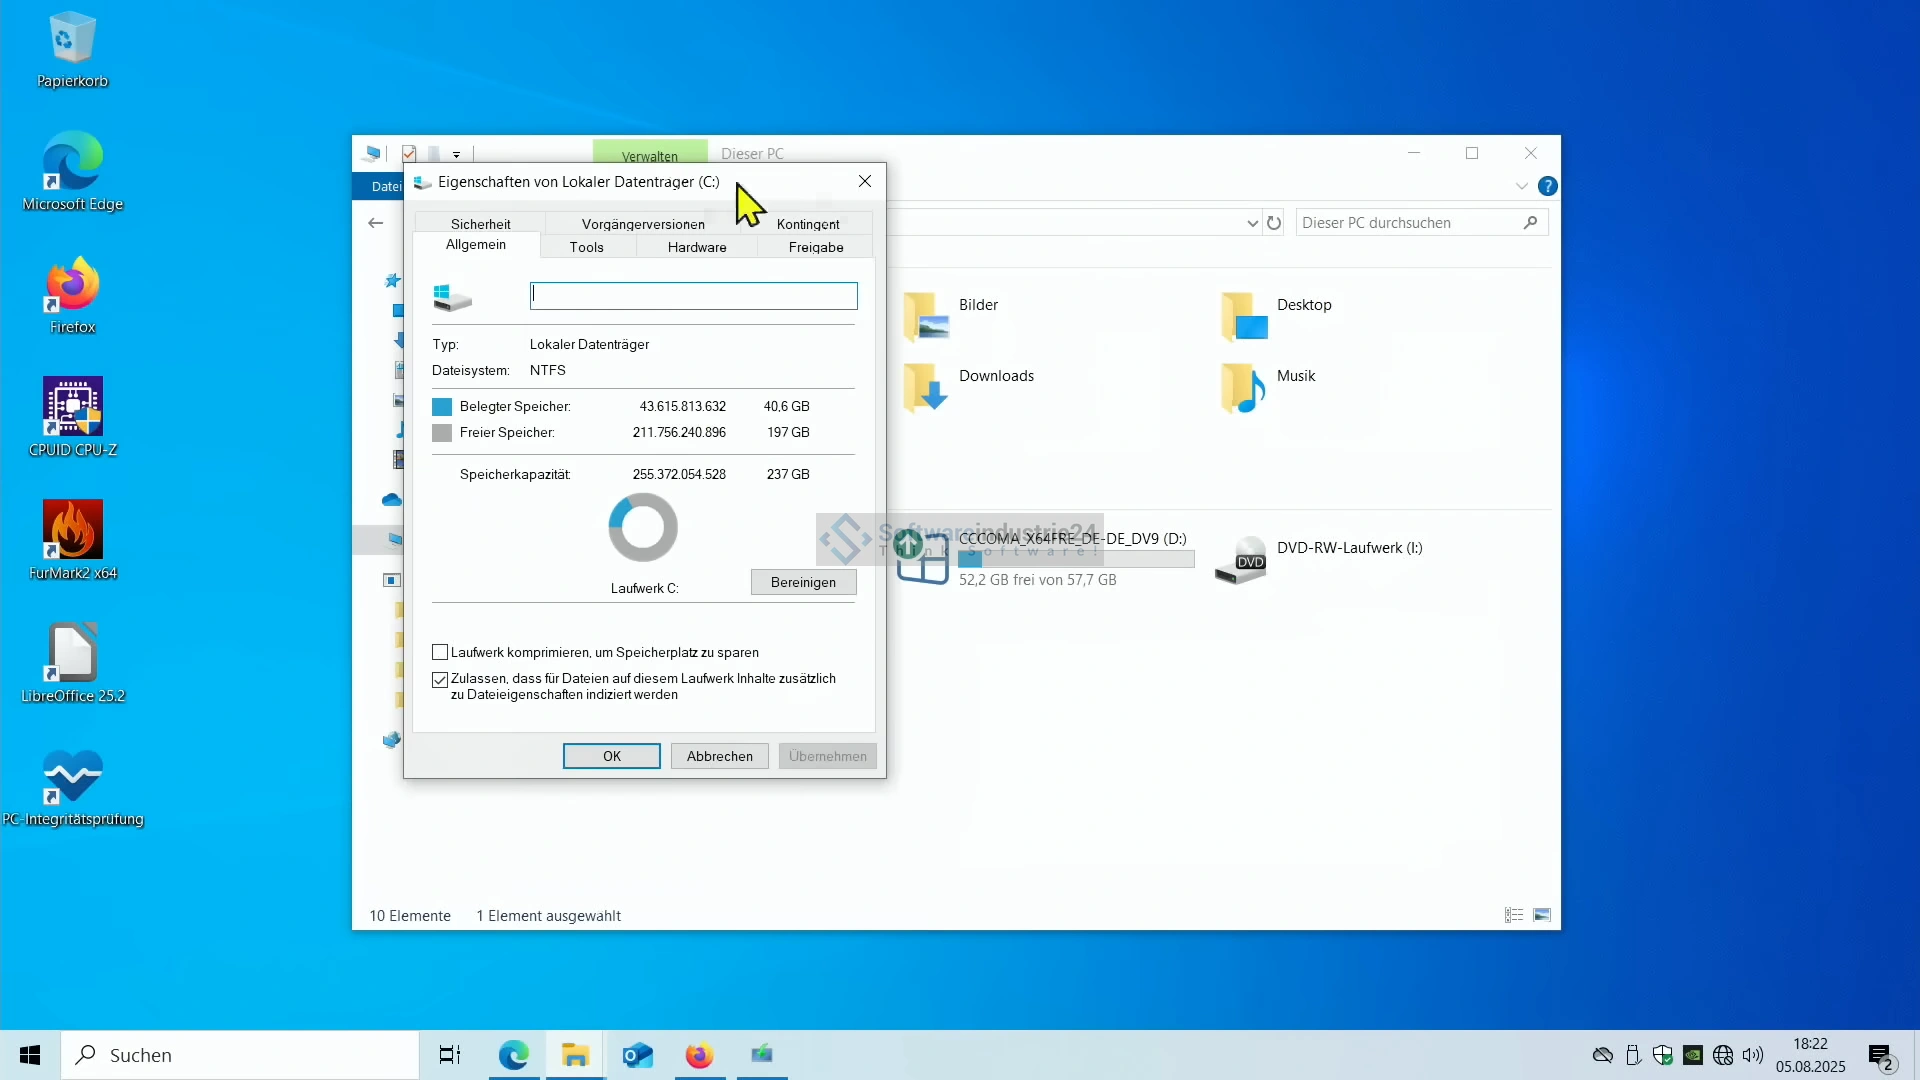
Task: Uncheck the file indexing Zulassen checkbox
Action: tap(440, 679)
